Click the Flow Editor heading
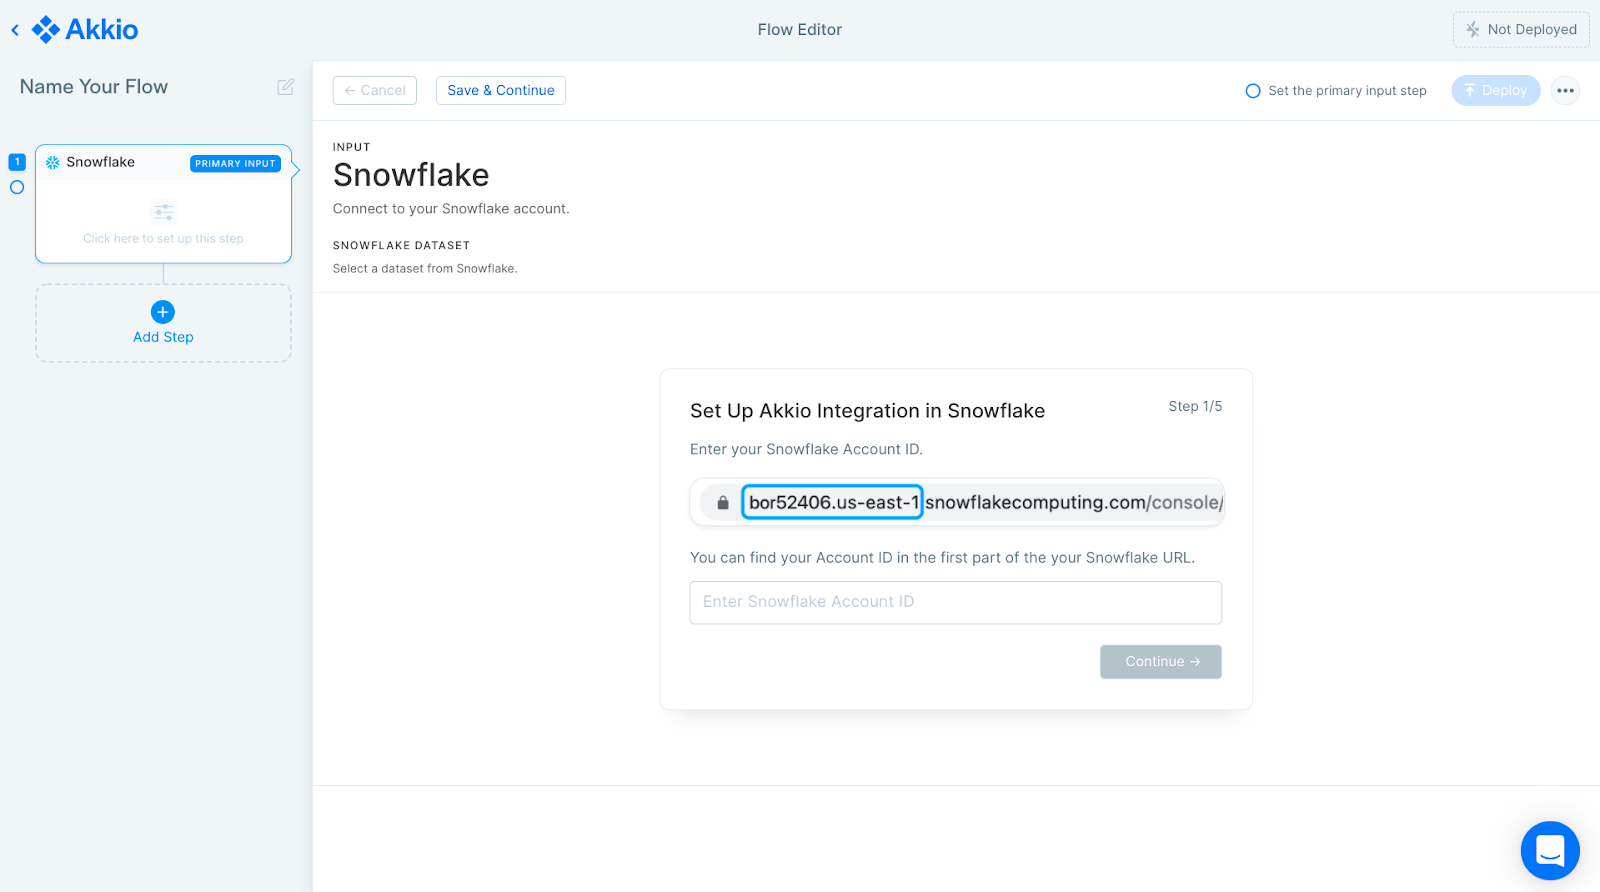Viewport: 1600px width, 892px height. [x=800, y=30]
